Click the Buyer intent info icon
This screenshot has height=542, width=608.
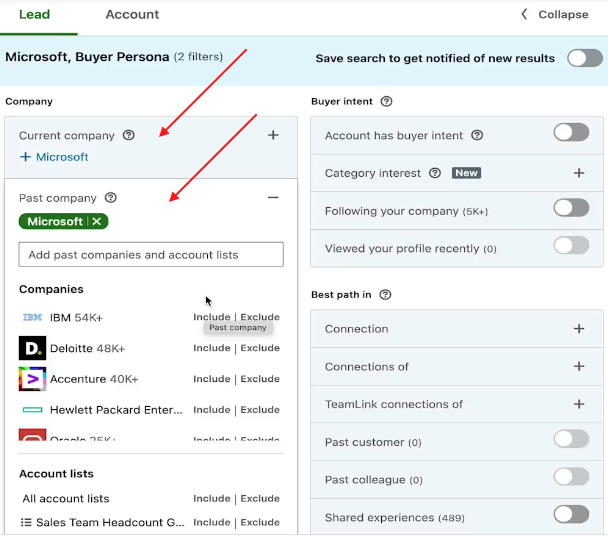tap(387, 102)
